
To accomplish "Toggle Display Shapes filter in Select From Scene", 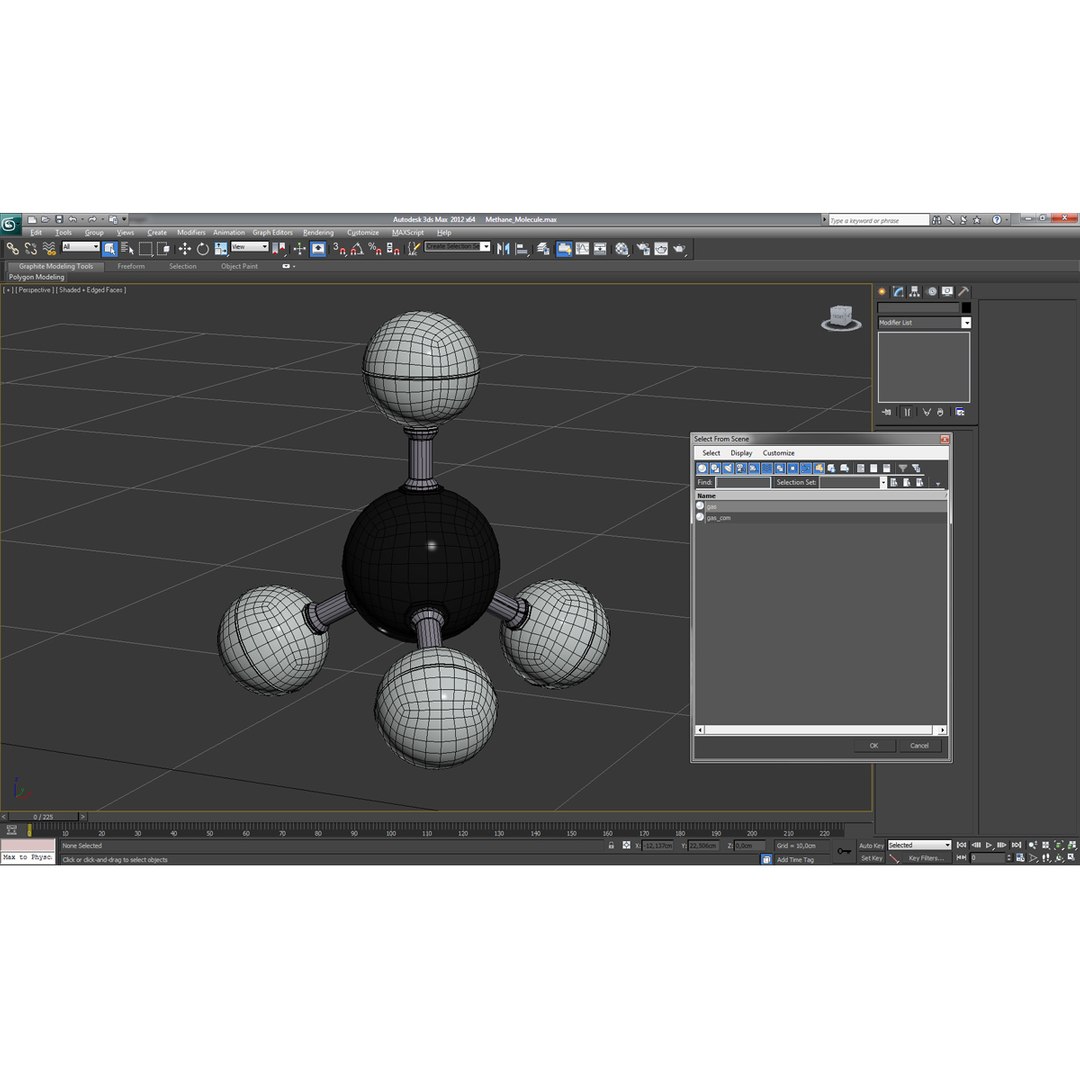I will pos(715,468).
